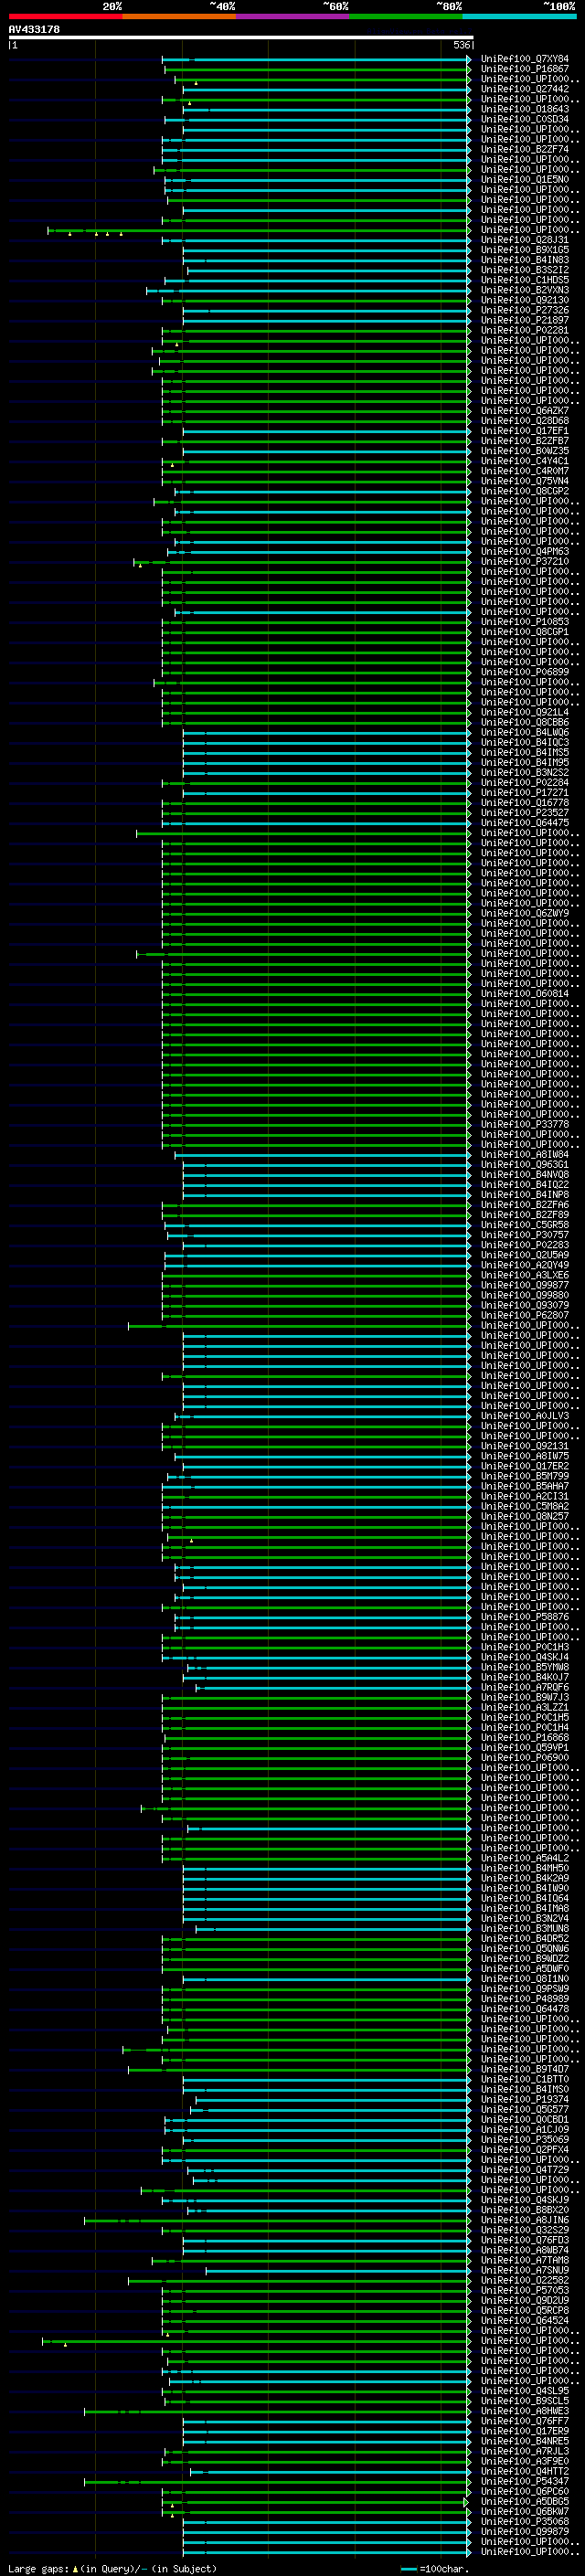
Task: Click the red 20% legend segment
Action: click(65, 16)
